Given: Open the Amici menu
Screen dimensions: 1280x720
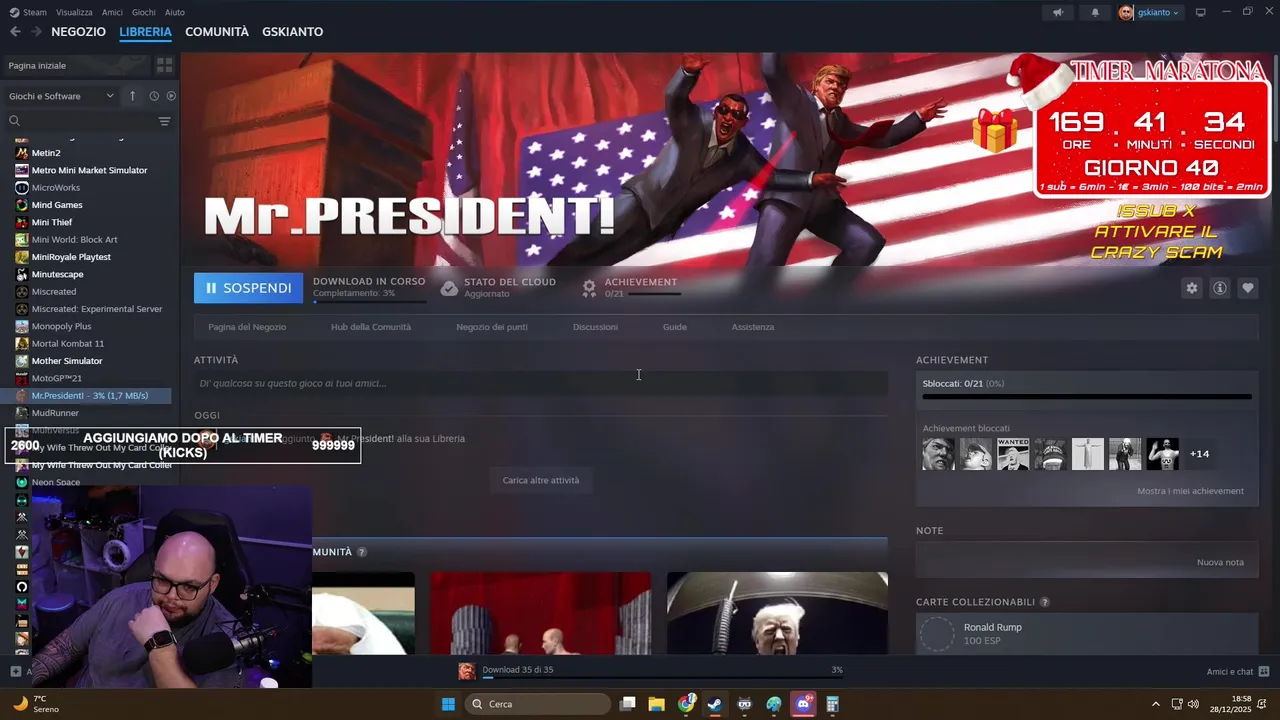Looking at the screenshot, I should click(113, 12).
